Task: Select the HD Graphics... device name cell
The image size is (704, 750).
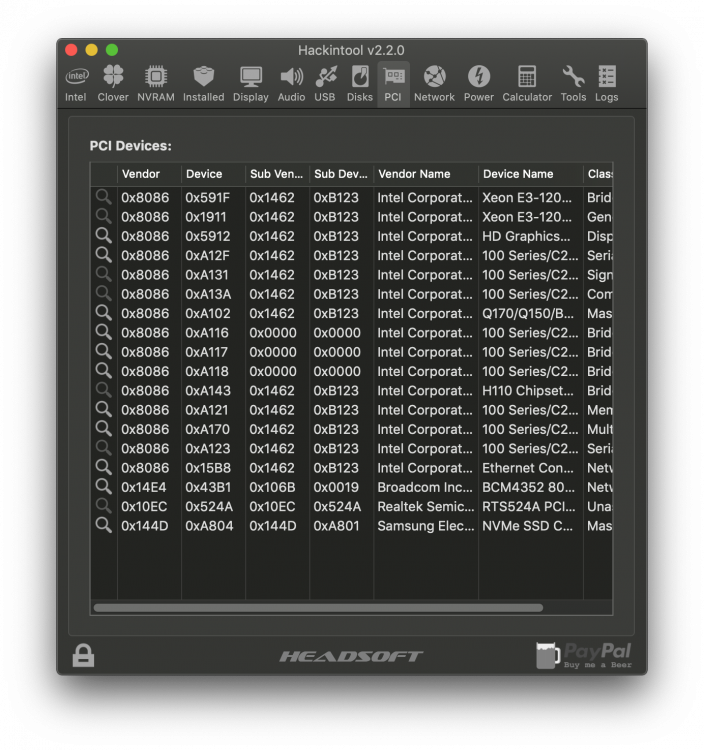Action: pyautogui.click(x=526, y=236)
